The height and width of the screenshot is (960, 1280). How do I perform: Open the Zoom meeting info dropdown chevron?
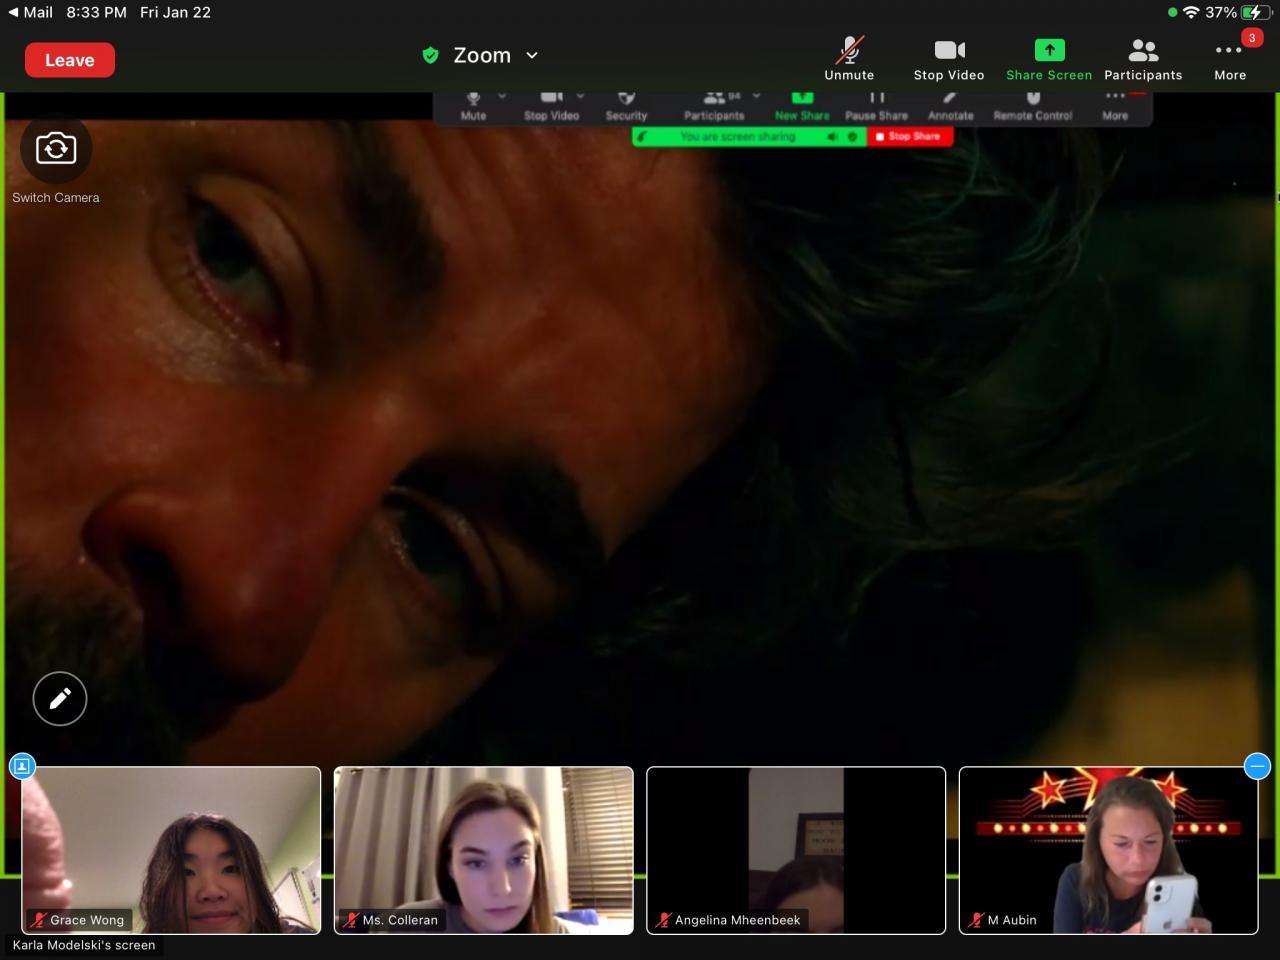pos(532,56)
